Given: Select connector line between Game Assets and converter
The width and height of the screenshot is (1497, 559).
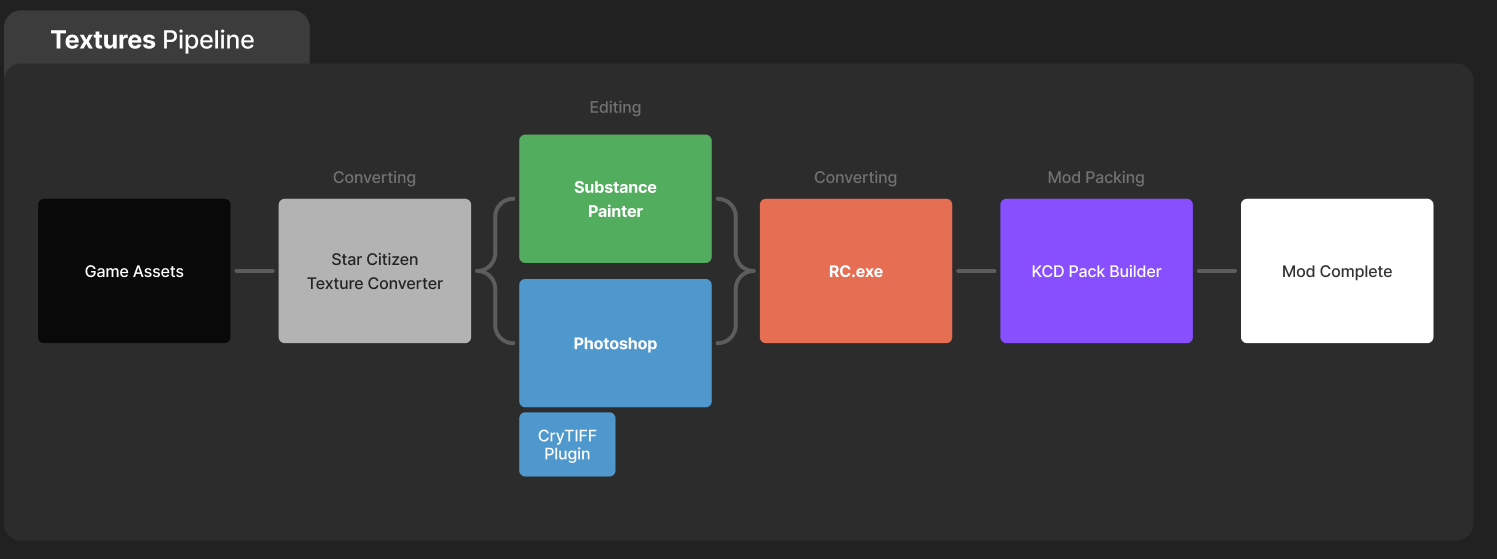Looking at the screenshot, I should click(254, 271).
